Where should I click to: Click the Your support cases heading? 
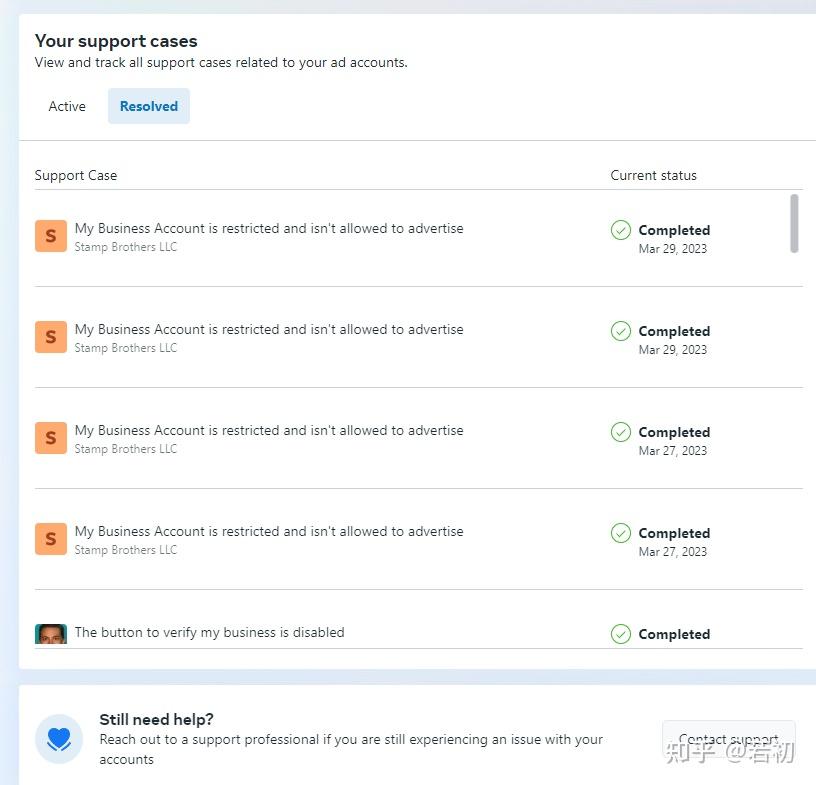pyautogui.click(x=116, y=41)
